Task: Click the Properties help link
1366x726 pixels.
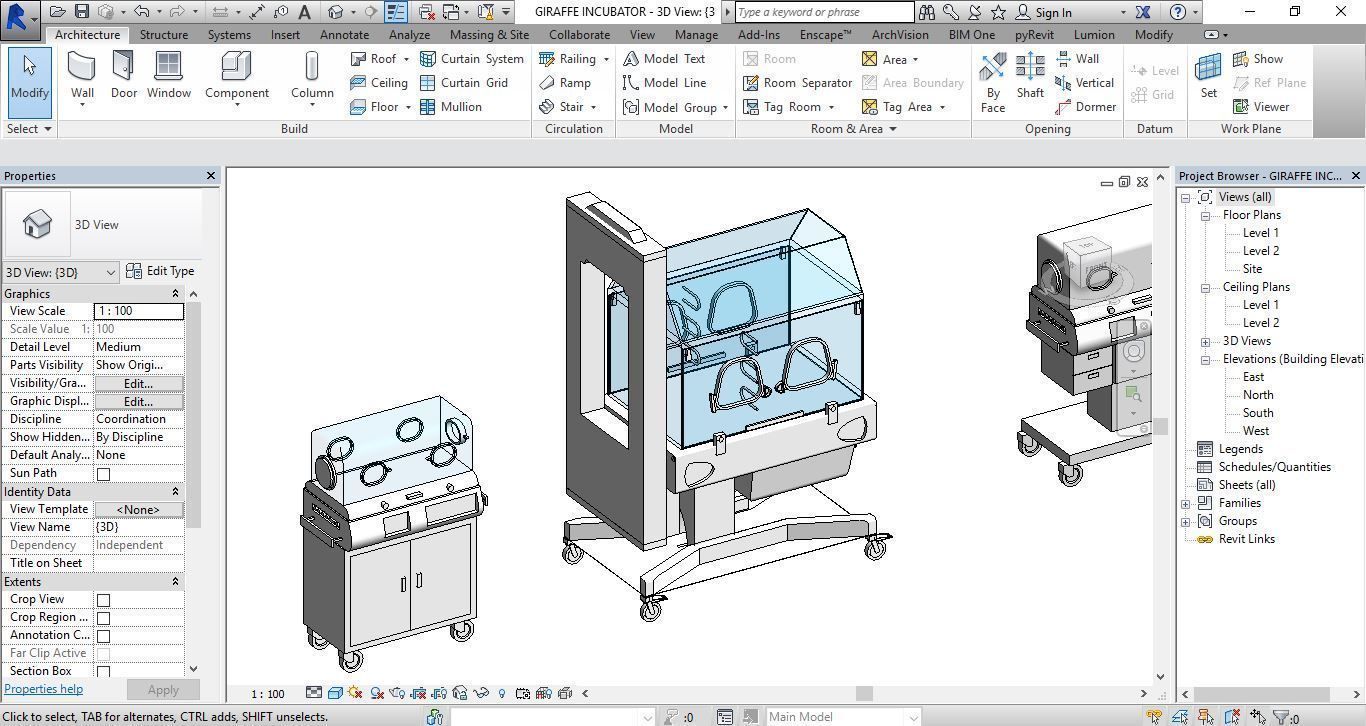Action: 44,689
